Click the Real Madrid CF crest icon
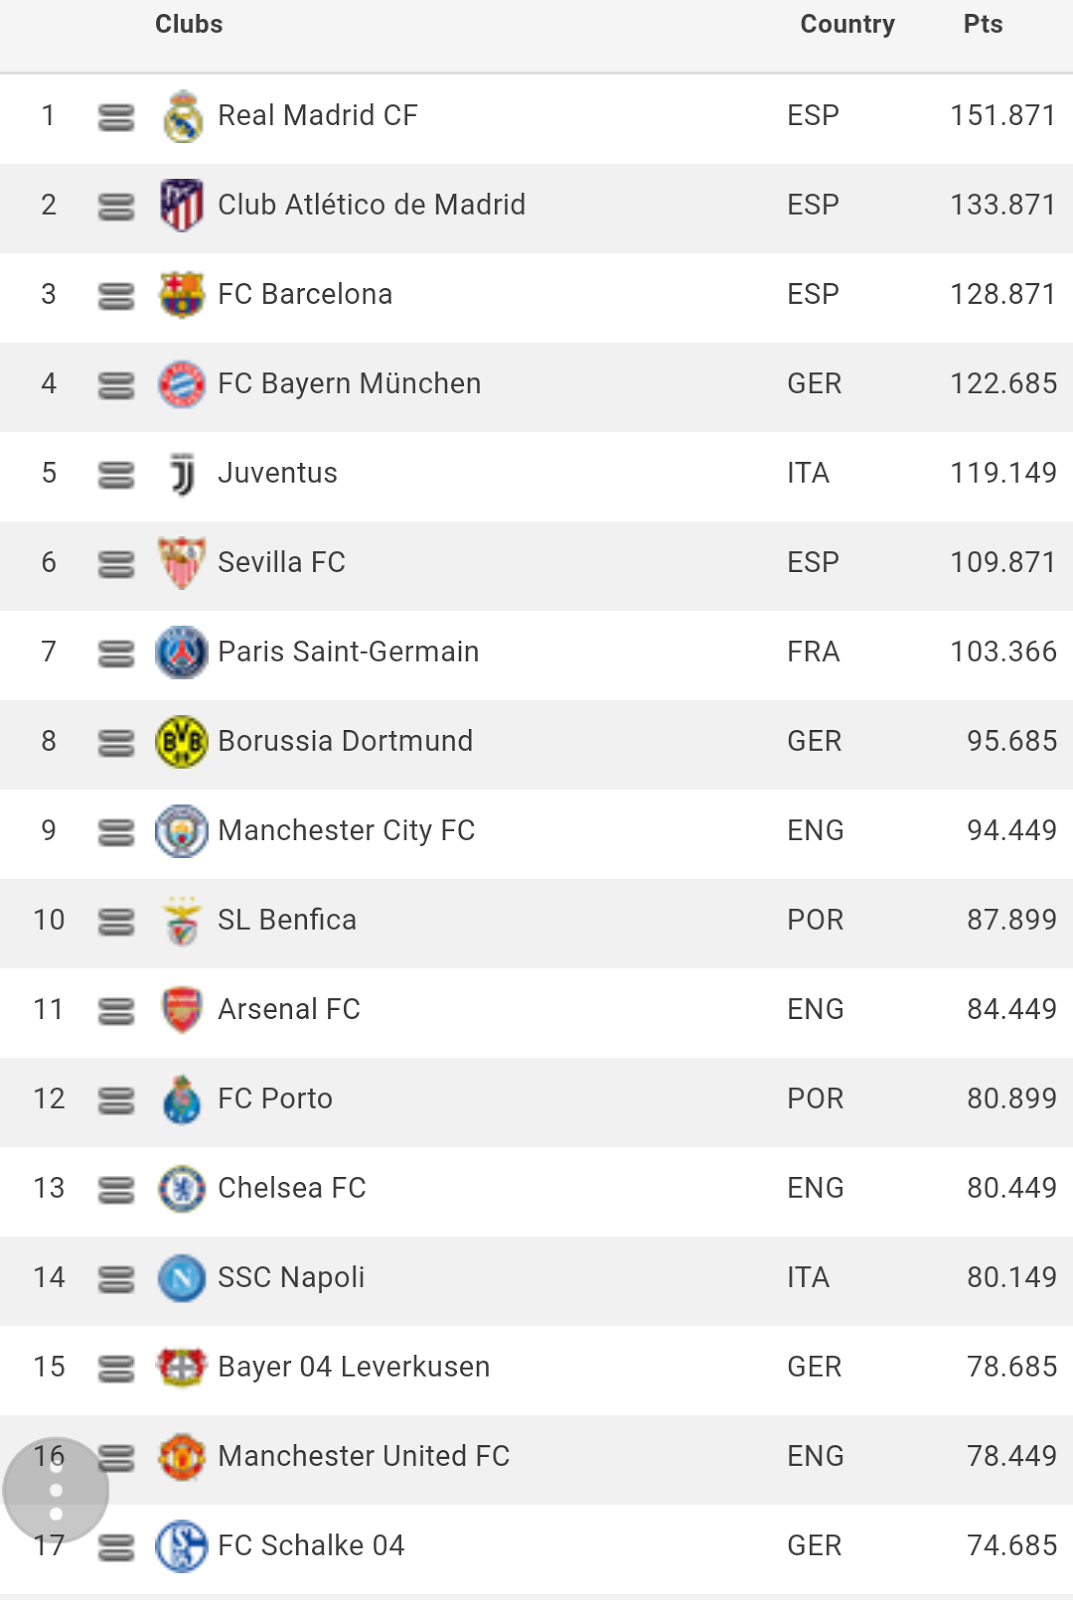 182,116
